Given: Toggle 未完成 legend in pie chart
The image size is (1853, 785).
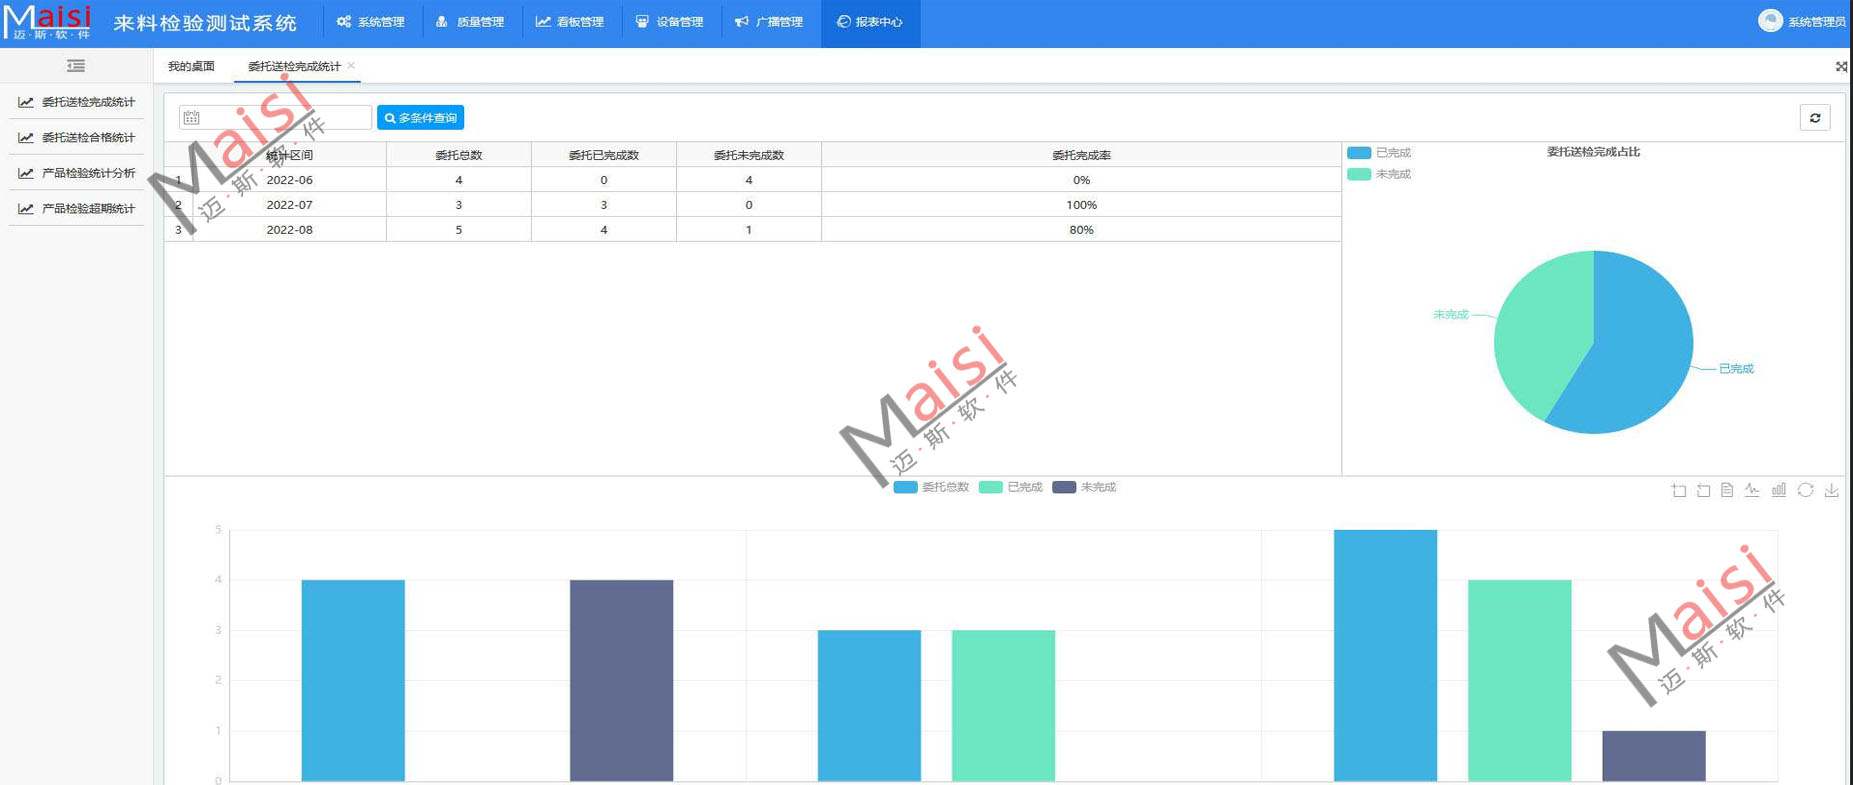Looking at the screenshot, I should click(x=1380, y=174).
